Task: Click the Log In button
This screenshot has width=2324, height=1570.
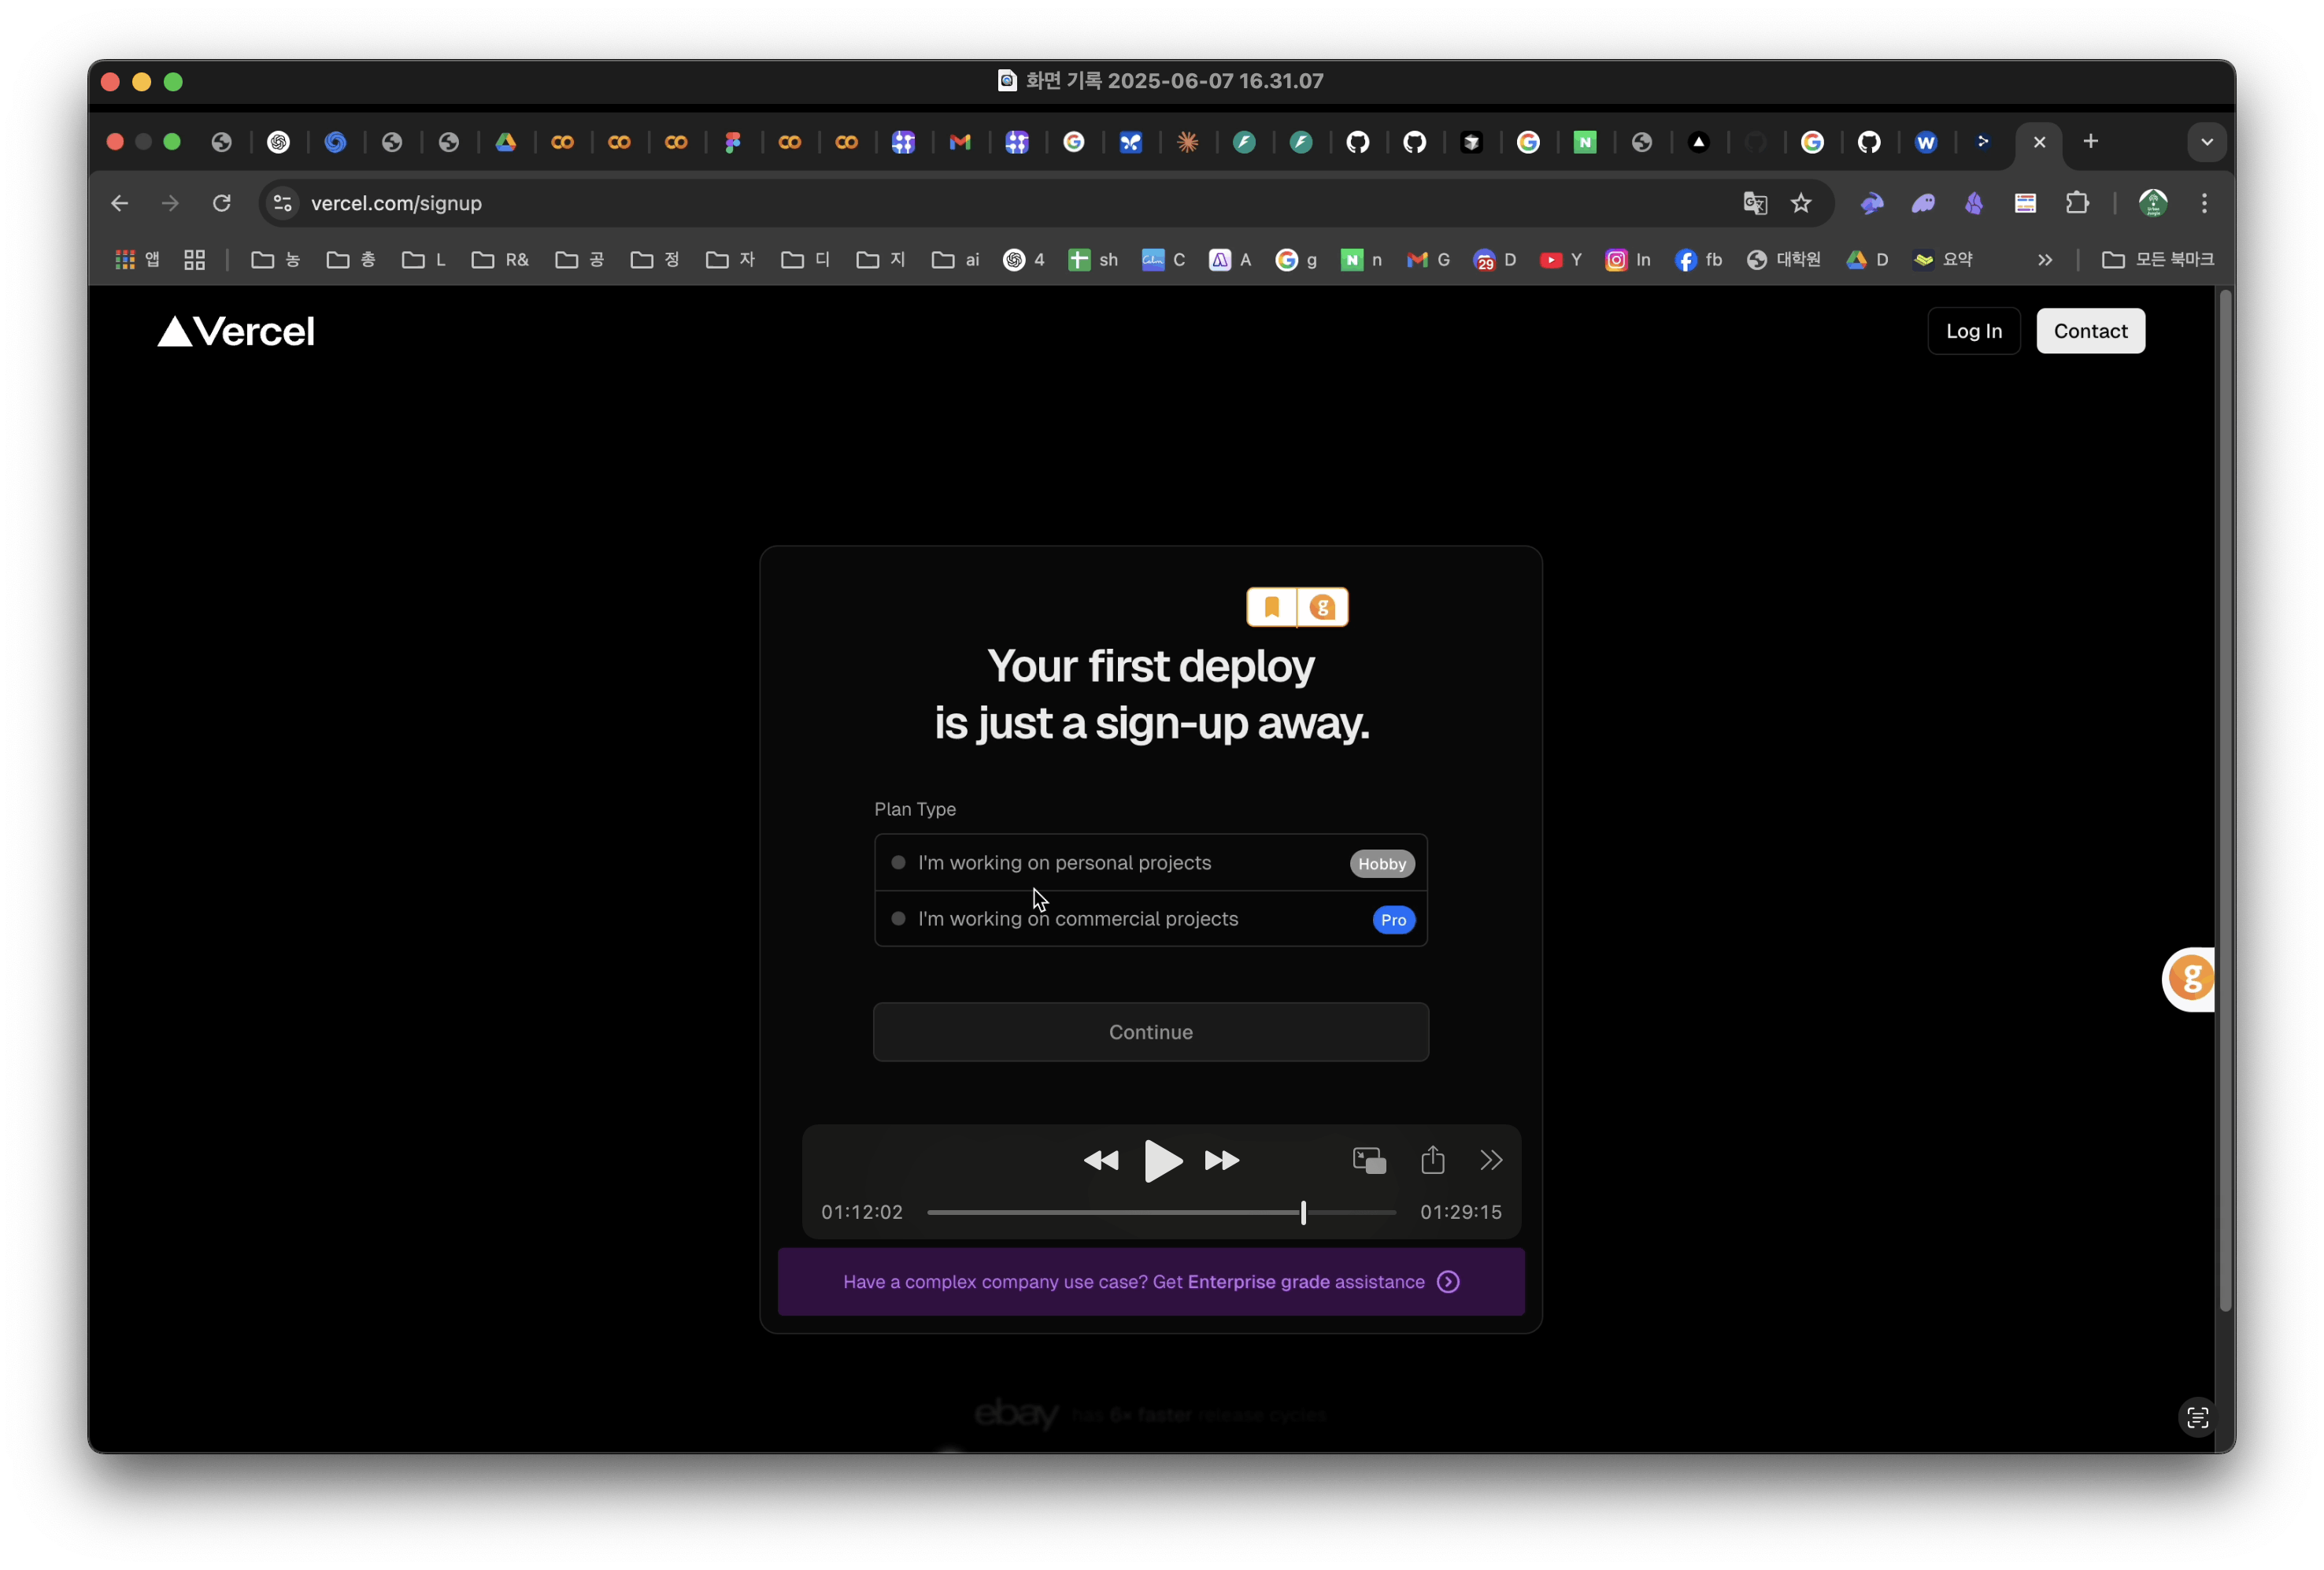Action: click(1973, 331)
